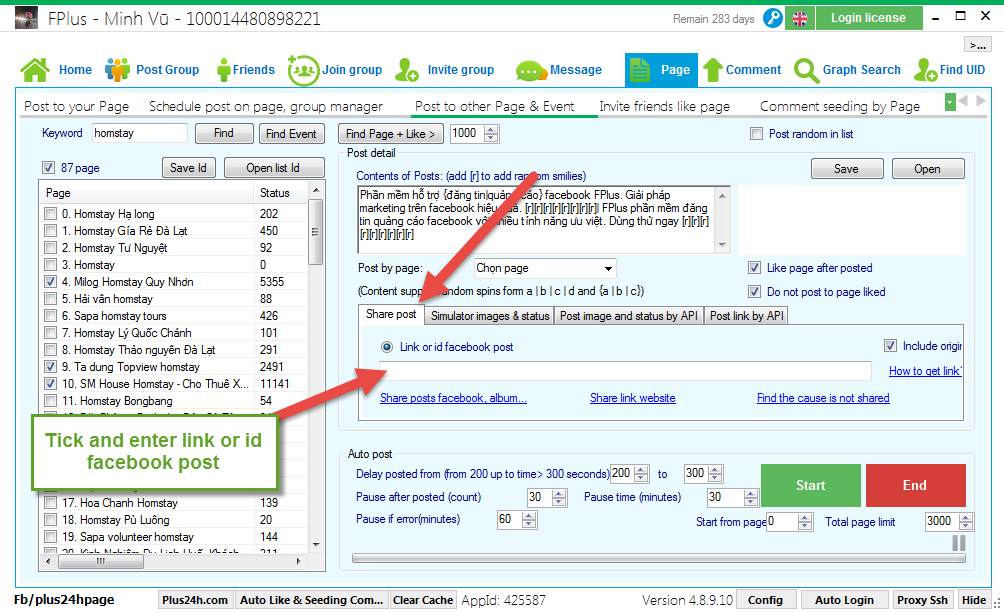Click the green Start button
This screenshot has height=612, width=1004.
[x=811, y=485]
